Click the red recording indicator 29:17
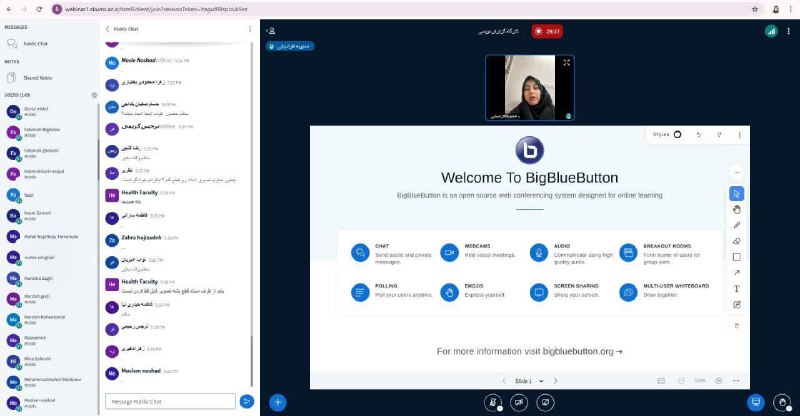 coord(547,31)
